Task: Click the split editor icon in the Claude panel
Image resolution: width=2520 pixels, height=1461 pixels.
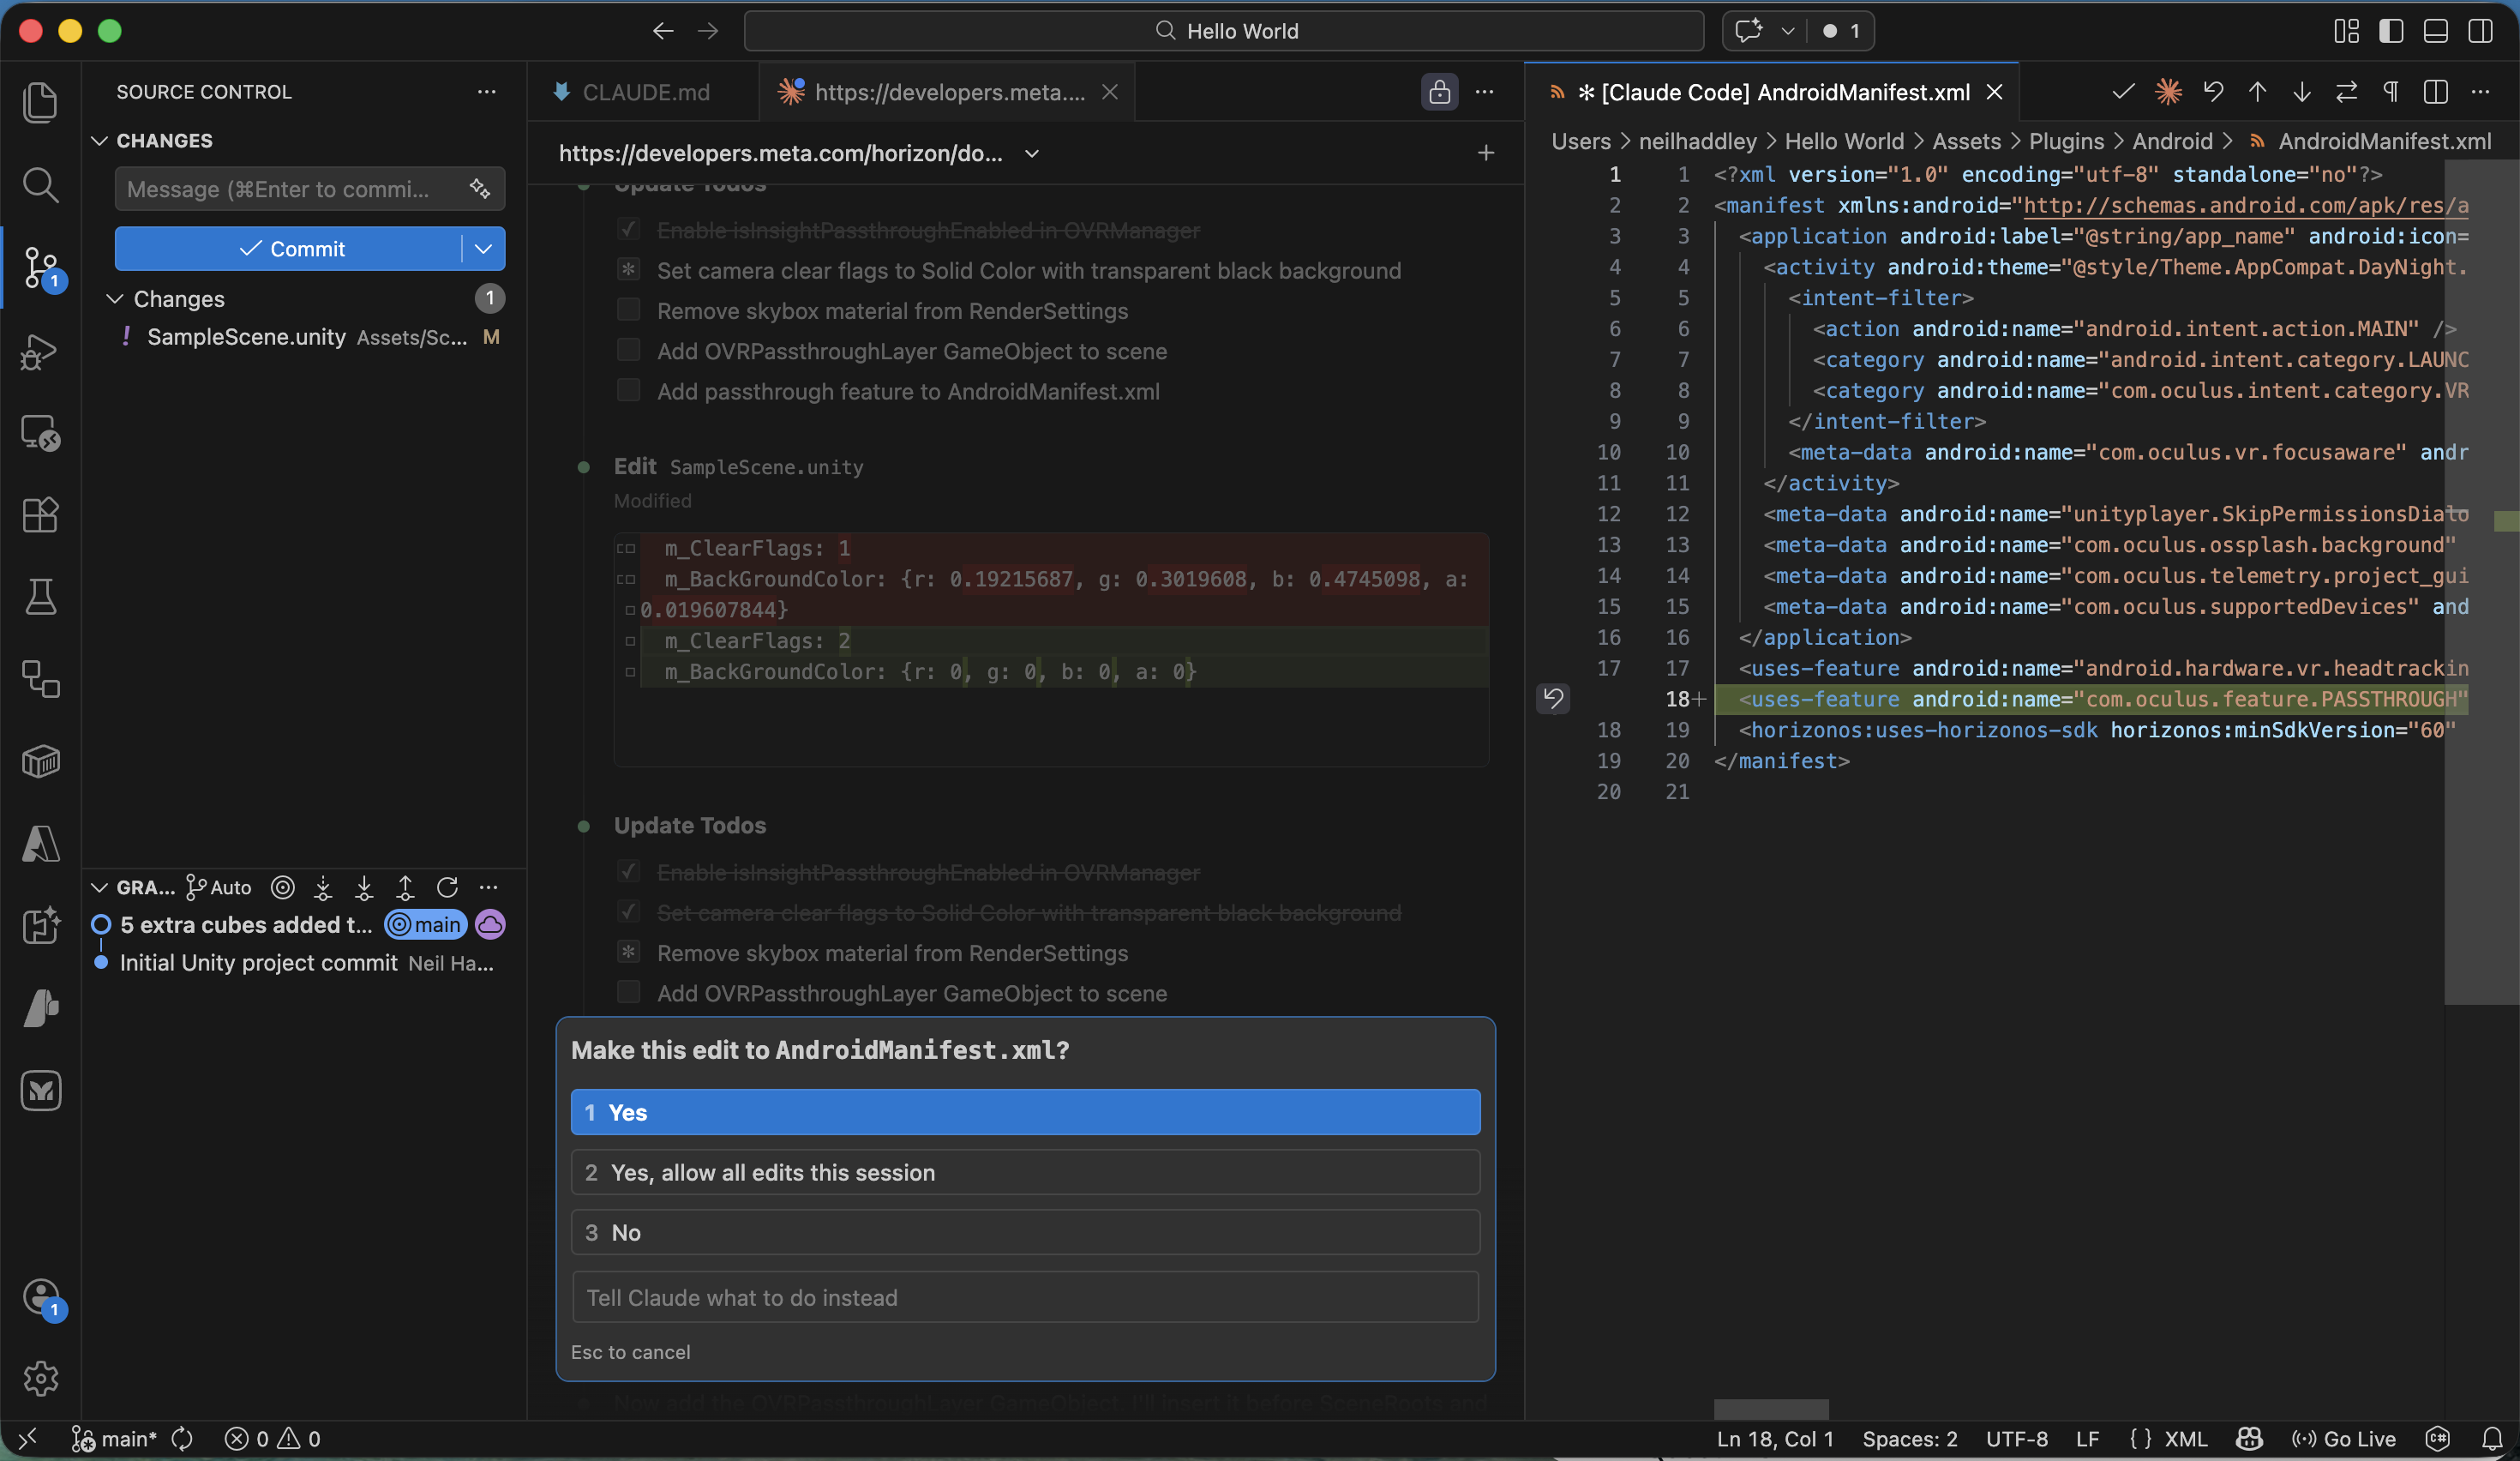Action: tap(2434, 92)
